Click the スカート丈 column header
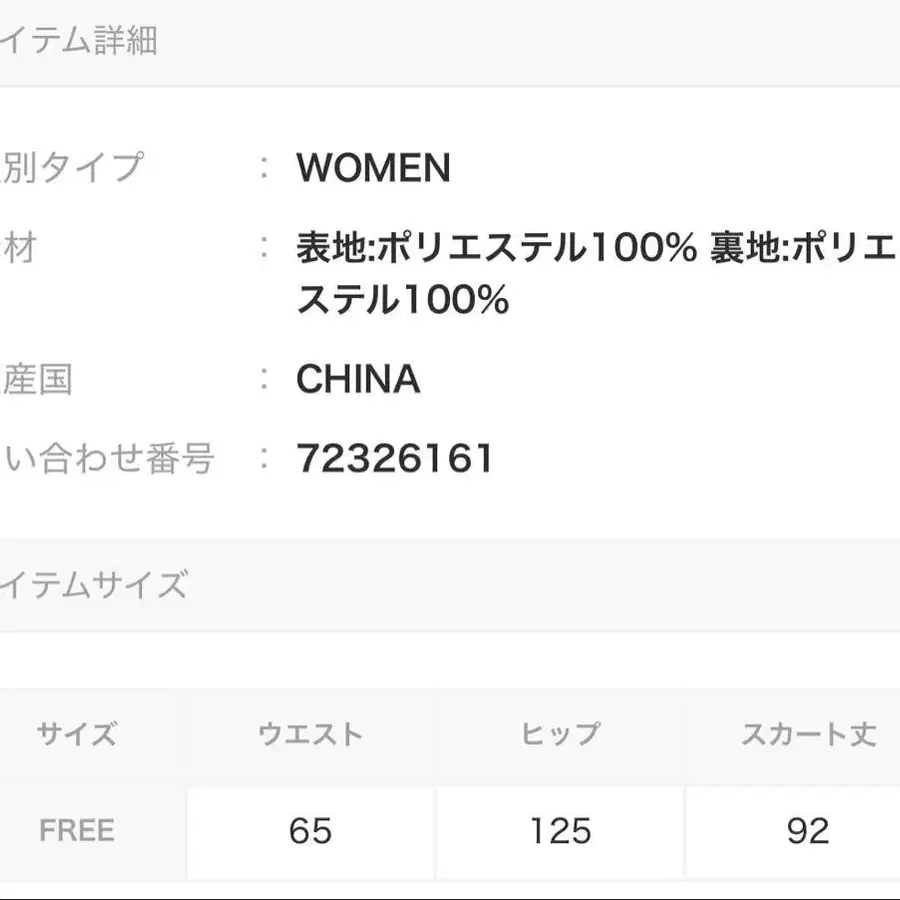This screenshot has width=900, height=900. [808, 735]
